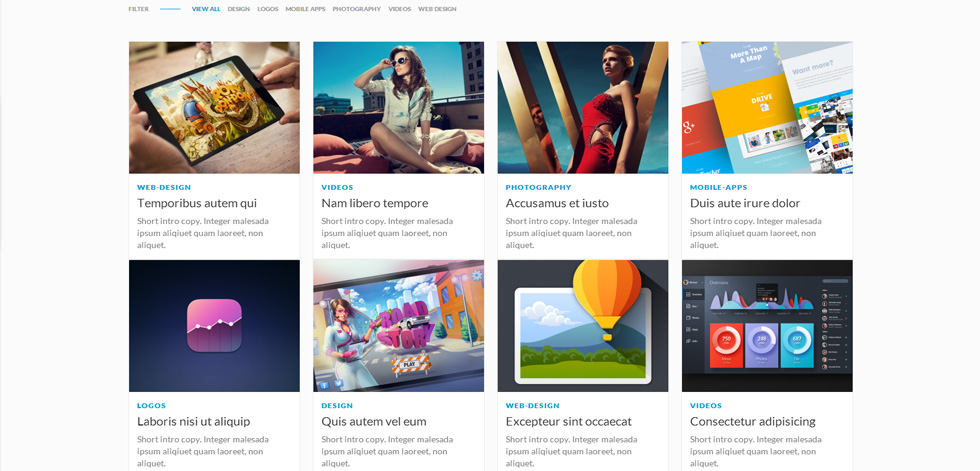Filter portfolio by Design
Viewport: 980px width, 471px height.
[239, 9]
